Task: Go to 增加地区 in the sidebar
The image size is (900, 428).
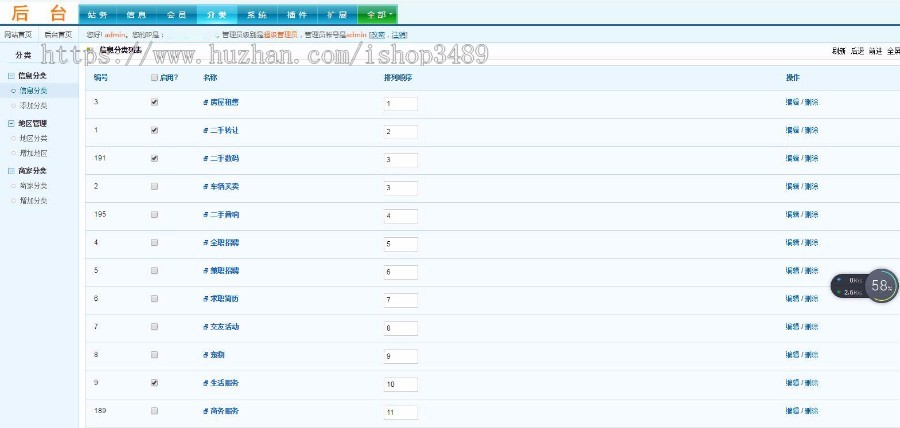Action: click(33, 153)
